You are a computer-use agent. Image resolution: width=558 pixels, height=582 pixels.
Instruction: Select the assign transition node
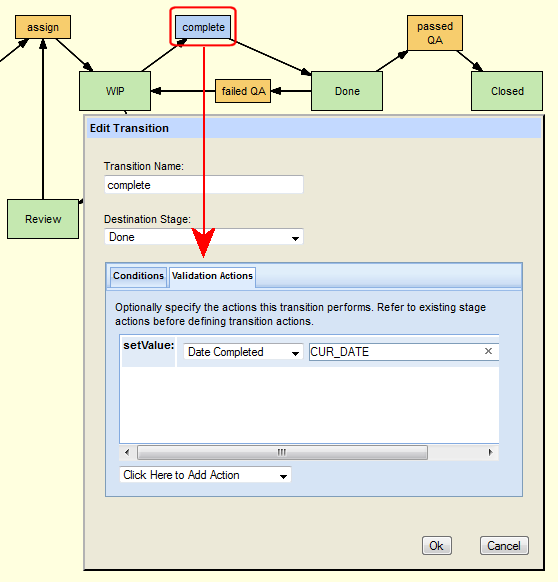[x=43, y=27]
